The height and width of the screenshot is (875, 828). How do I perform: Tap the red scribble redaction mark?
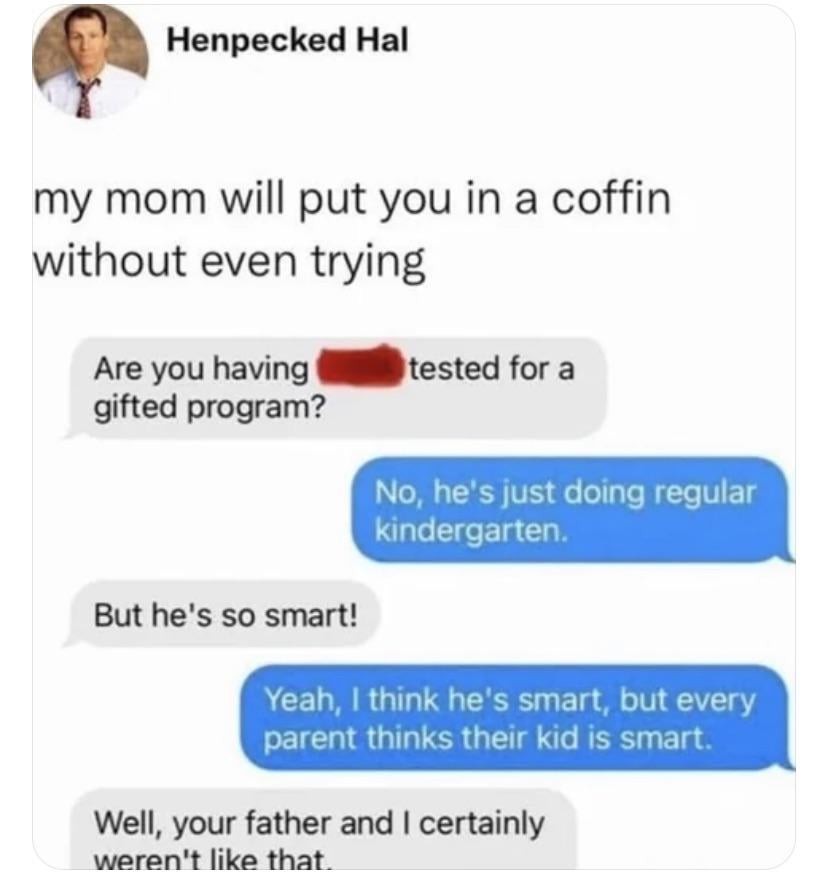360,366
